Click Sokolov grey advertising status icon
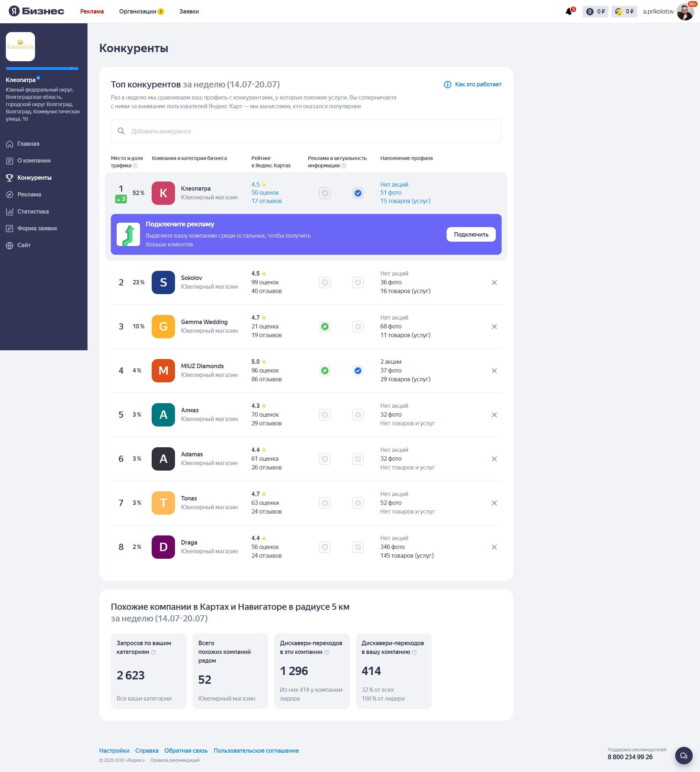The height and width of the screenshot is (772, 700). [324, 283]
